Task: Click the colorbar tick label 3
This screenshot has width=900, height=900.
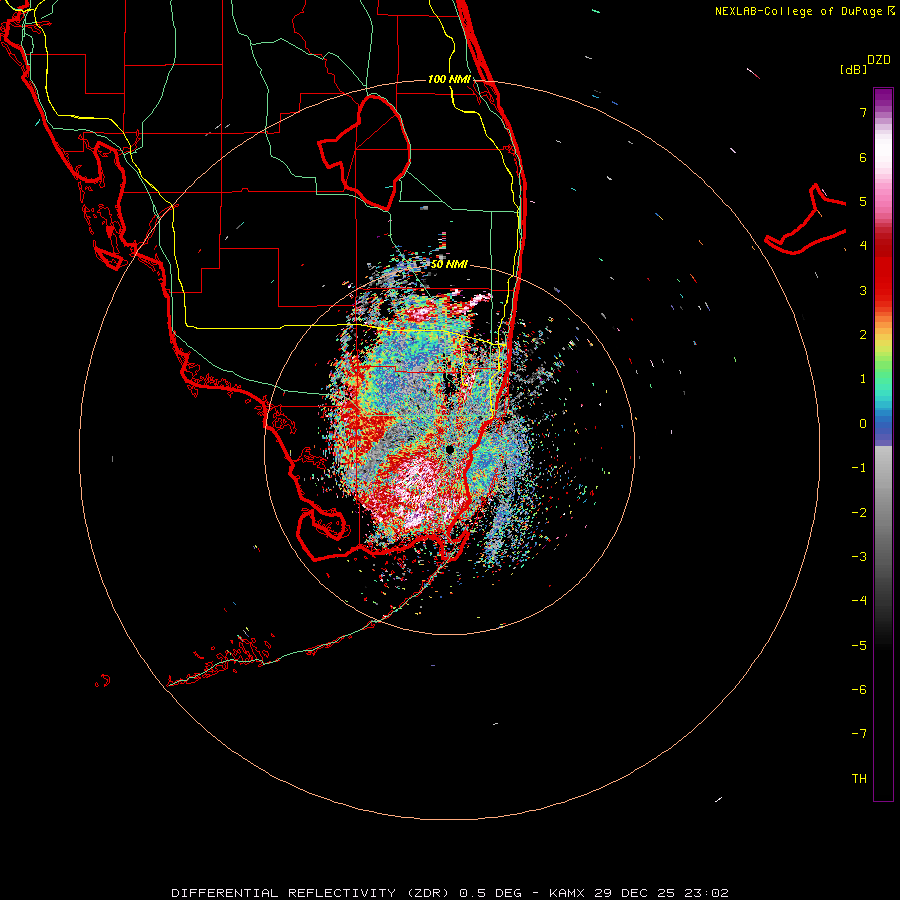Action: pos(863,290)
